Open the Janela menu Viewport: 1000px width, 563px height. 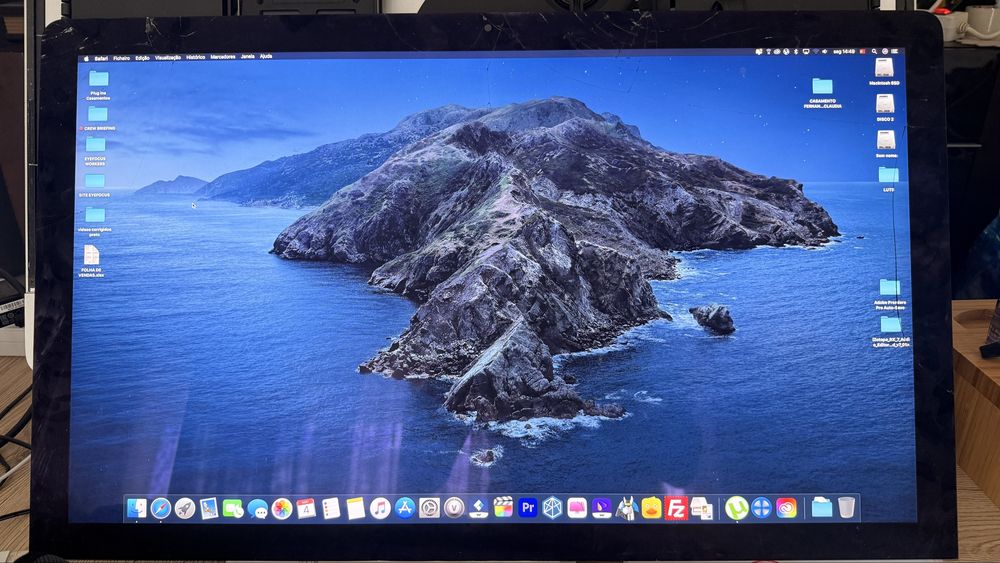pos(247,57)
